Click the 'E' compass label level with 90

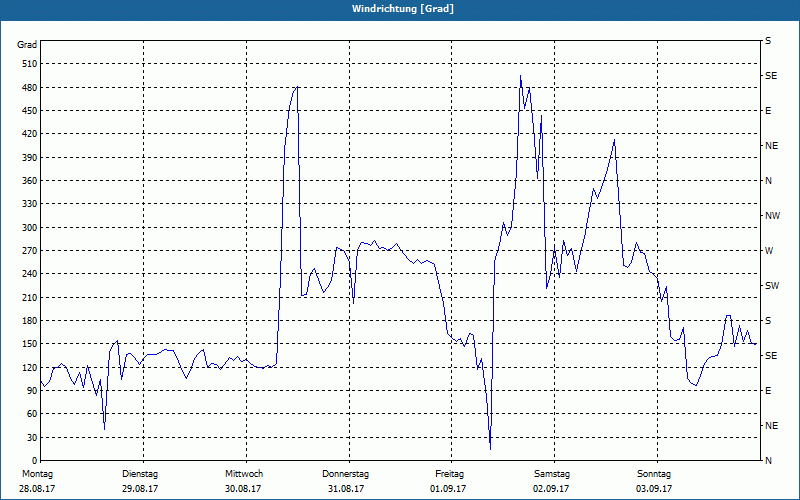click(x=768, y=390)
